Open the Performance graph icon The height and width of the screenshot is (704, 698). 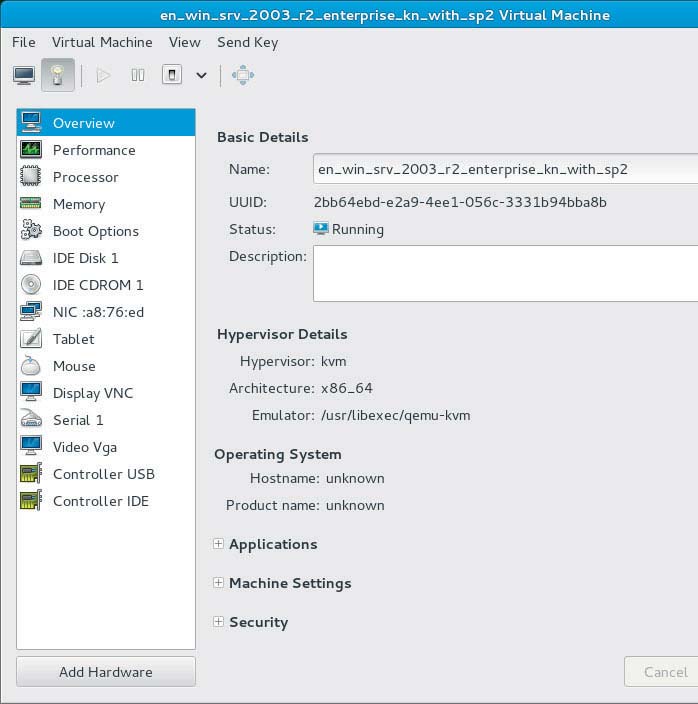click(31, 150)
